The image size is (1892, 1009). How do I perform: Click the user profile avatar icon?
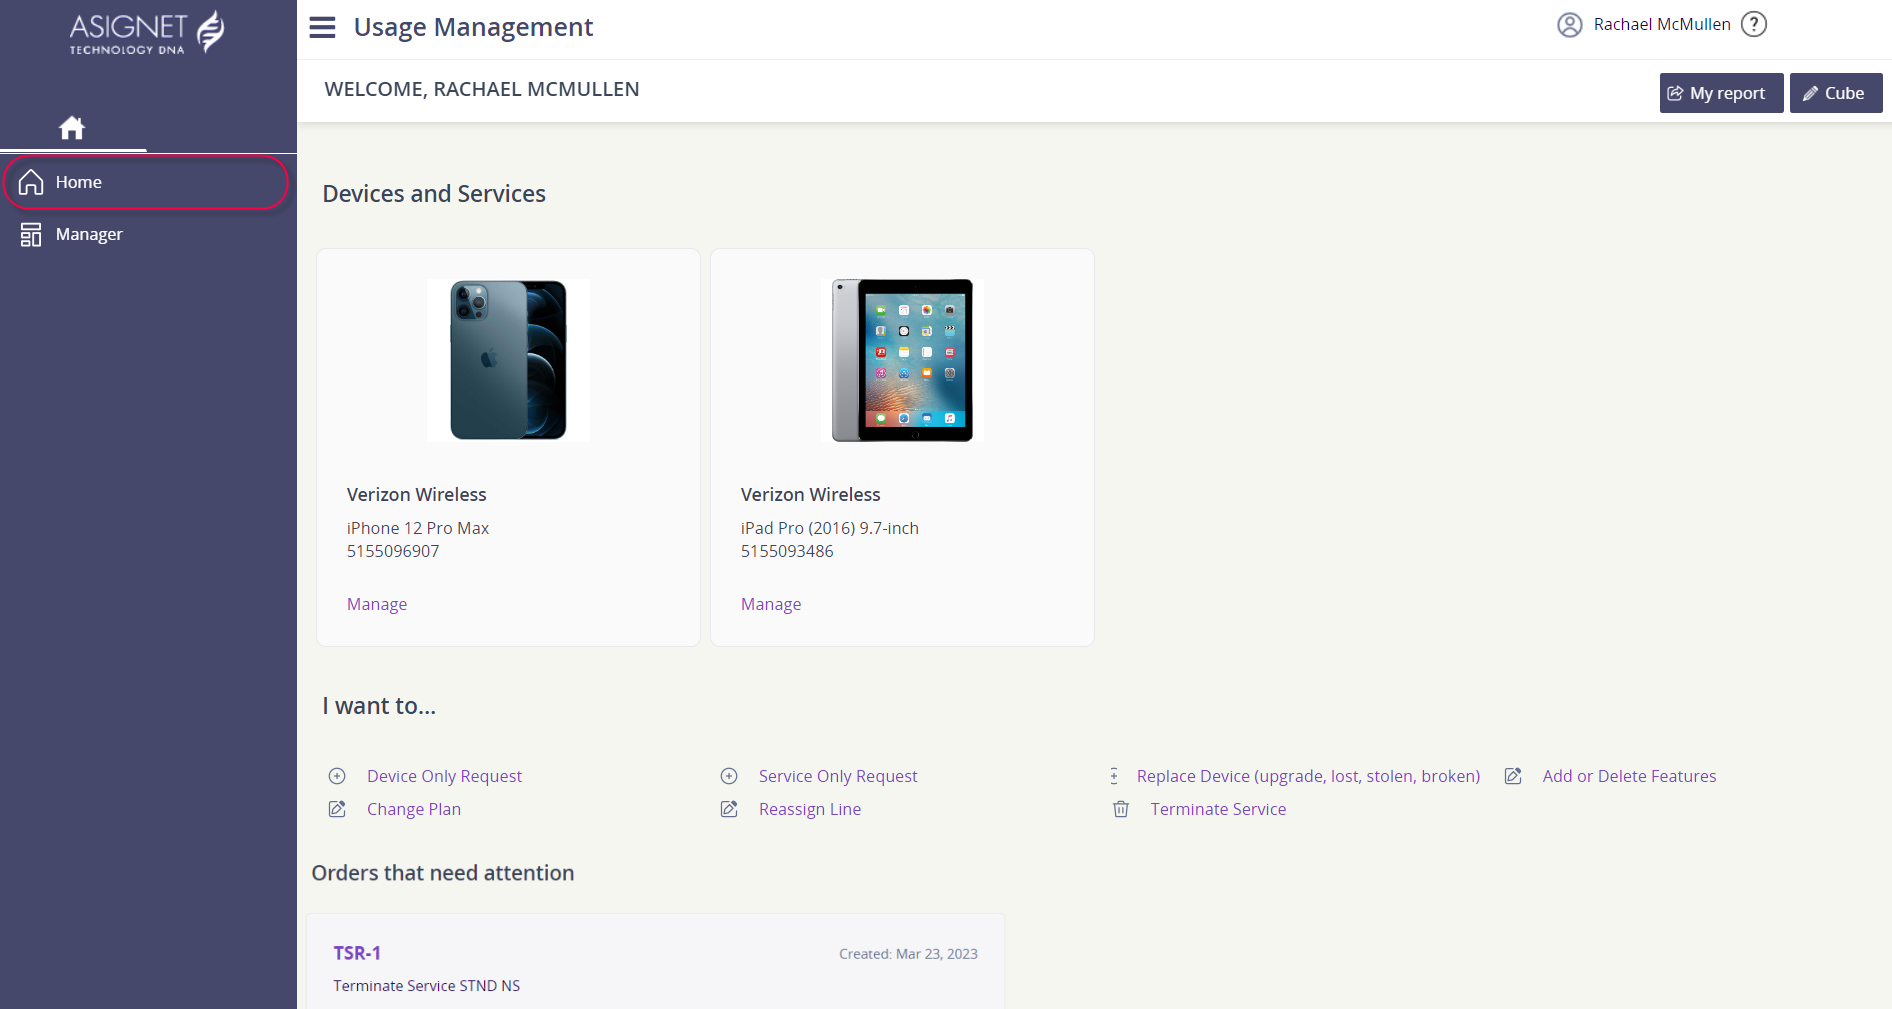coord(1570,25)
